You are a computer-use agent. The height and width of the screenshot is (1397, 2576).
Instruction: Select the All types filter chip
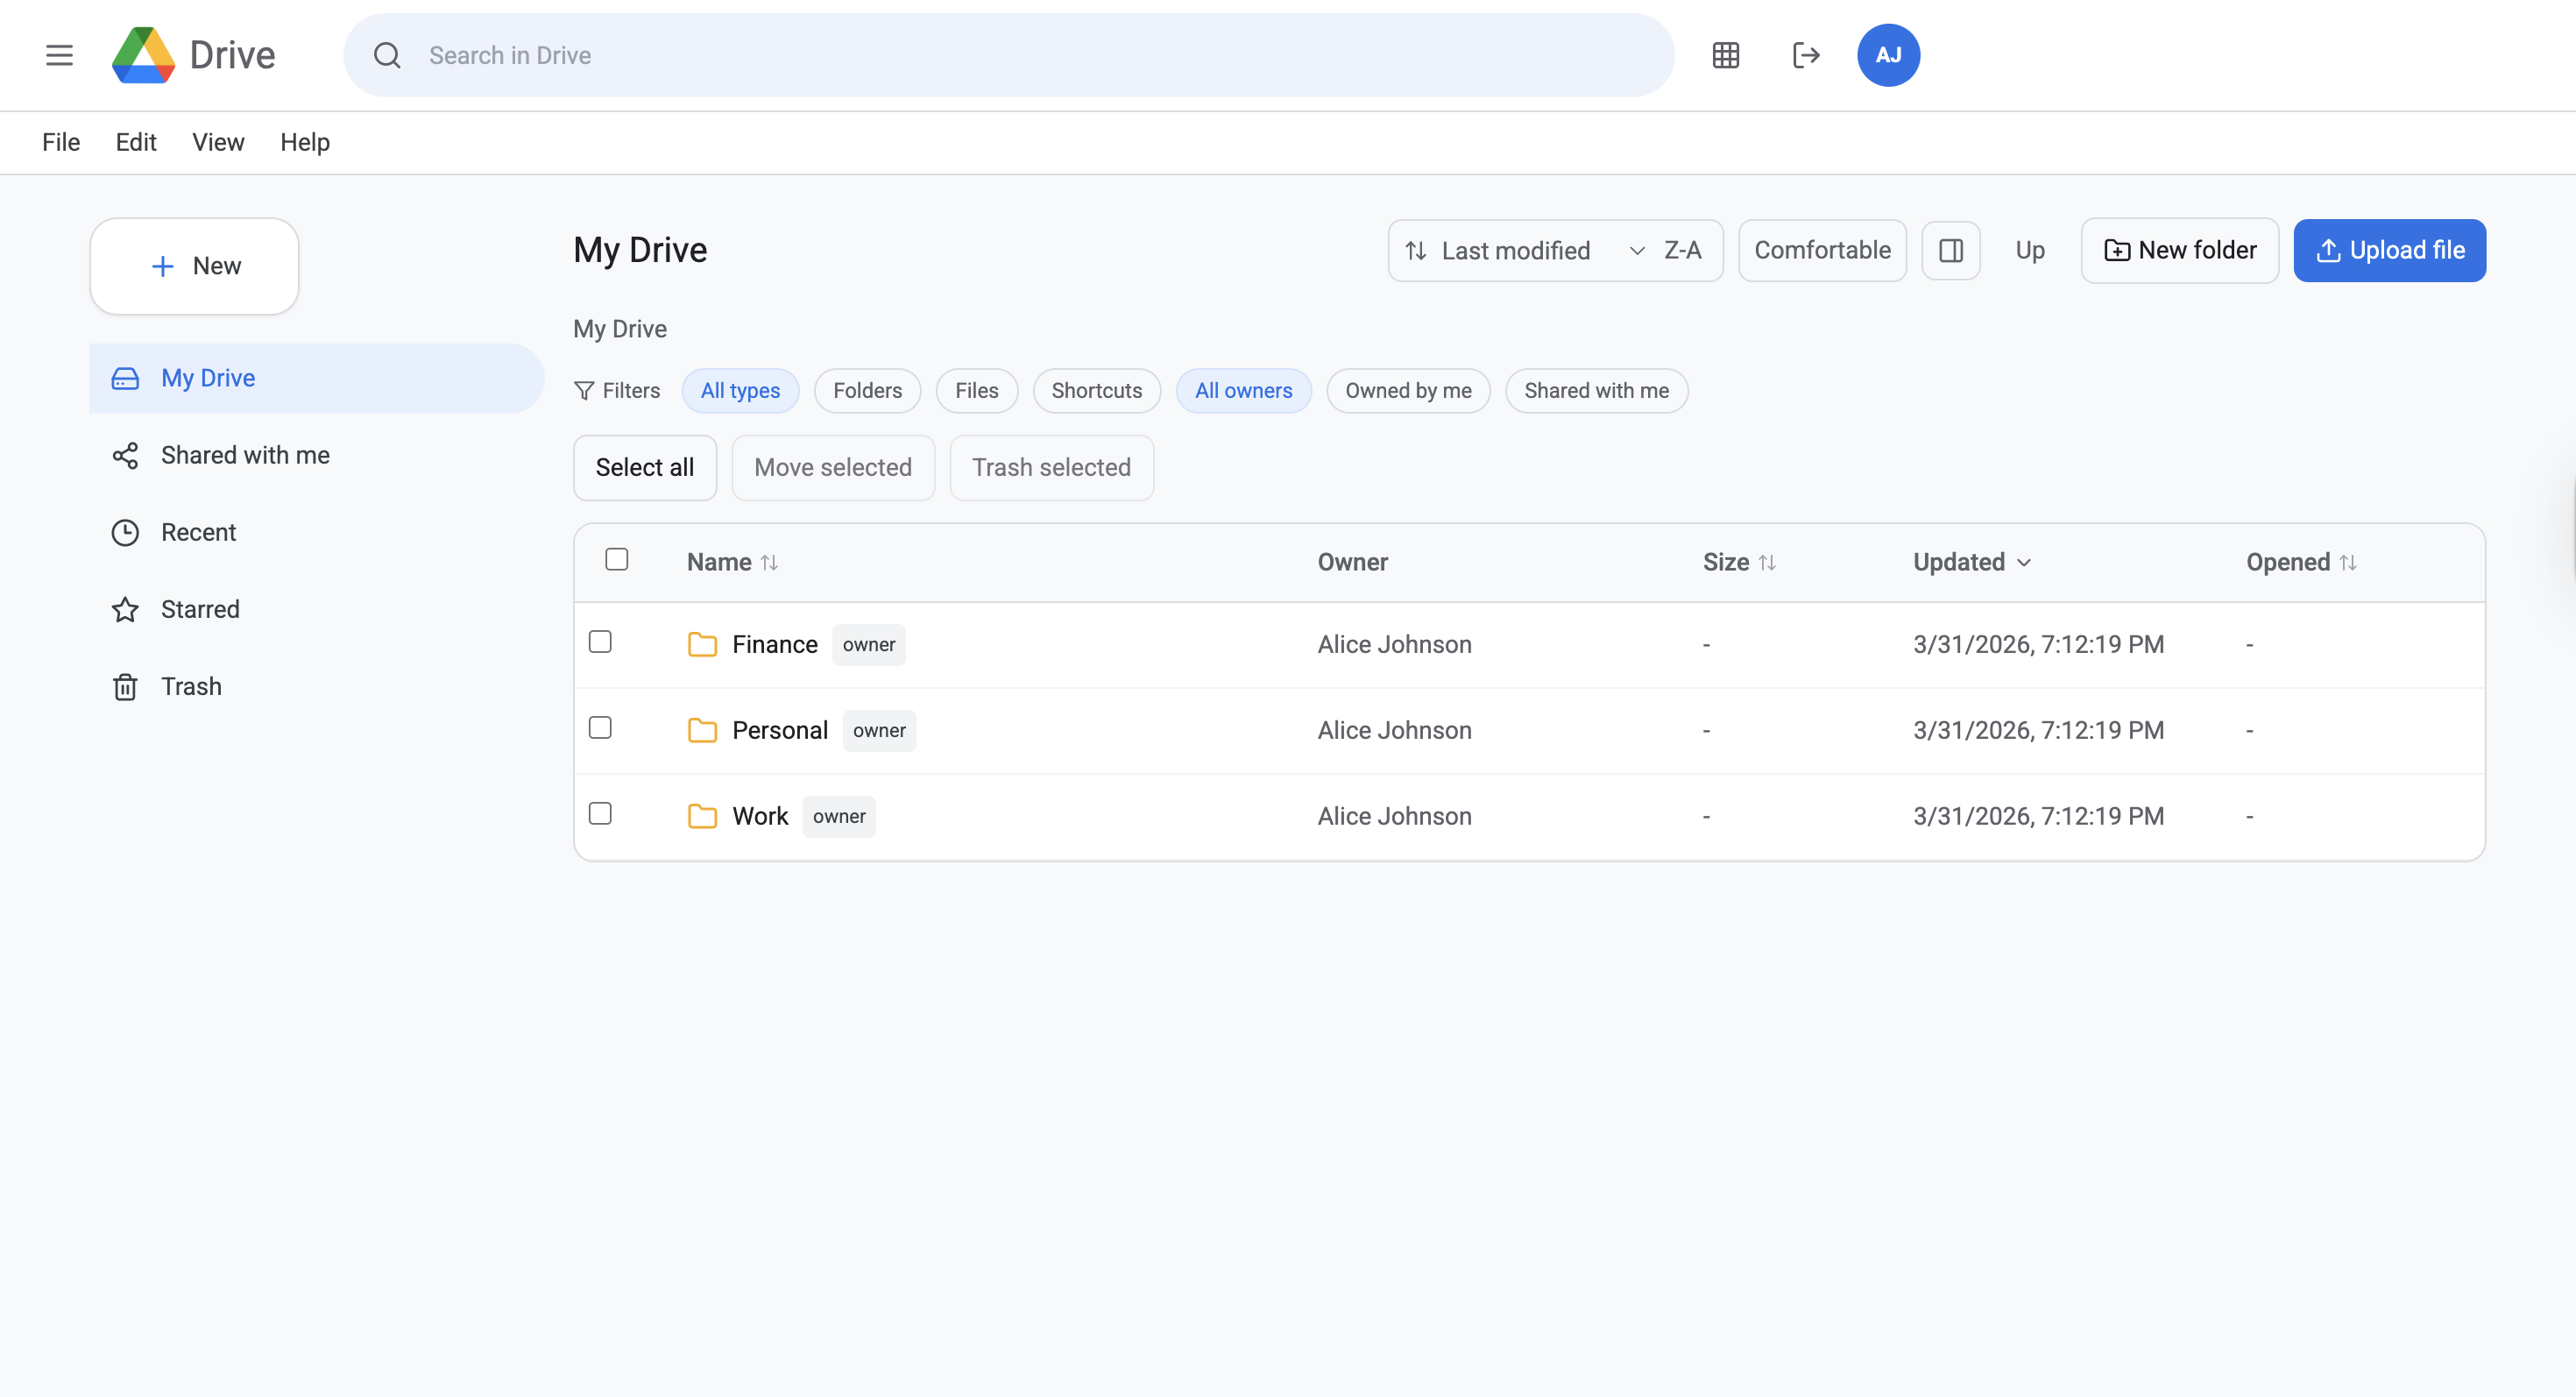(x=740, y=391)
